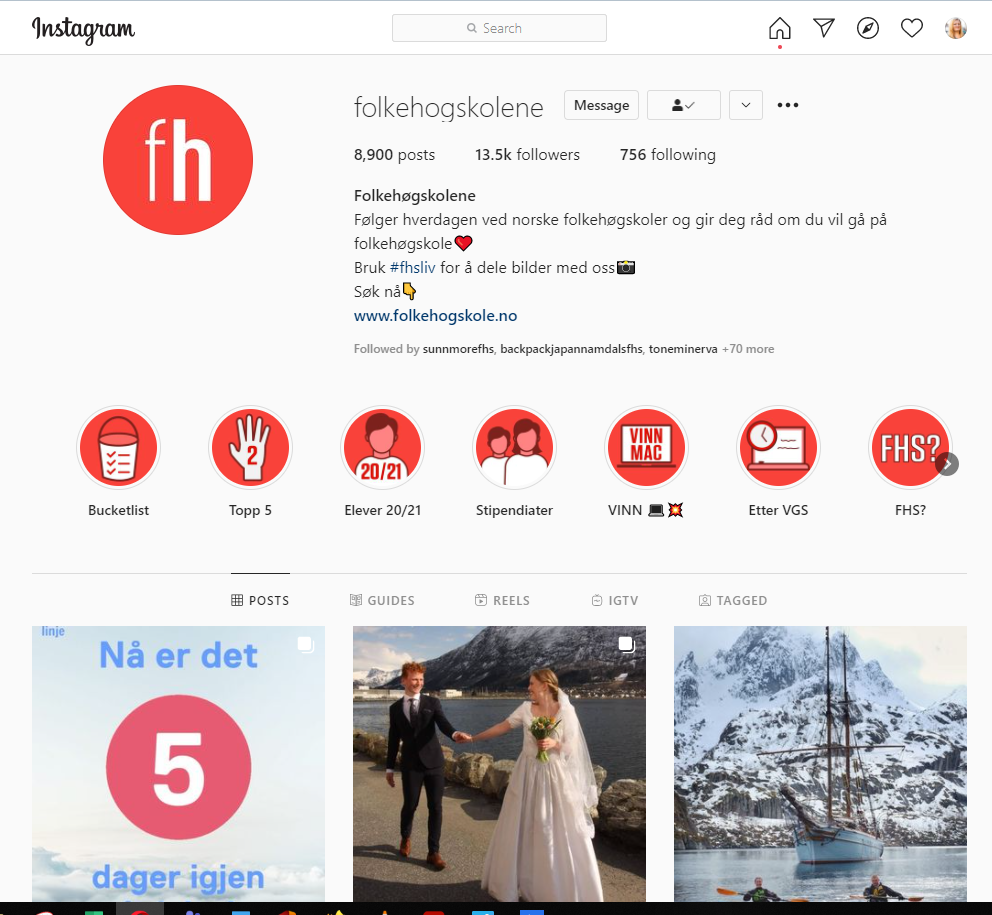Switch to the REELS tab
The width and height of the screenshot is (992, 915).
502,600
